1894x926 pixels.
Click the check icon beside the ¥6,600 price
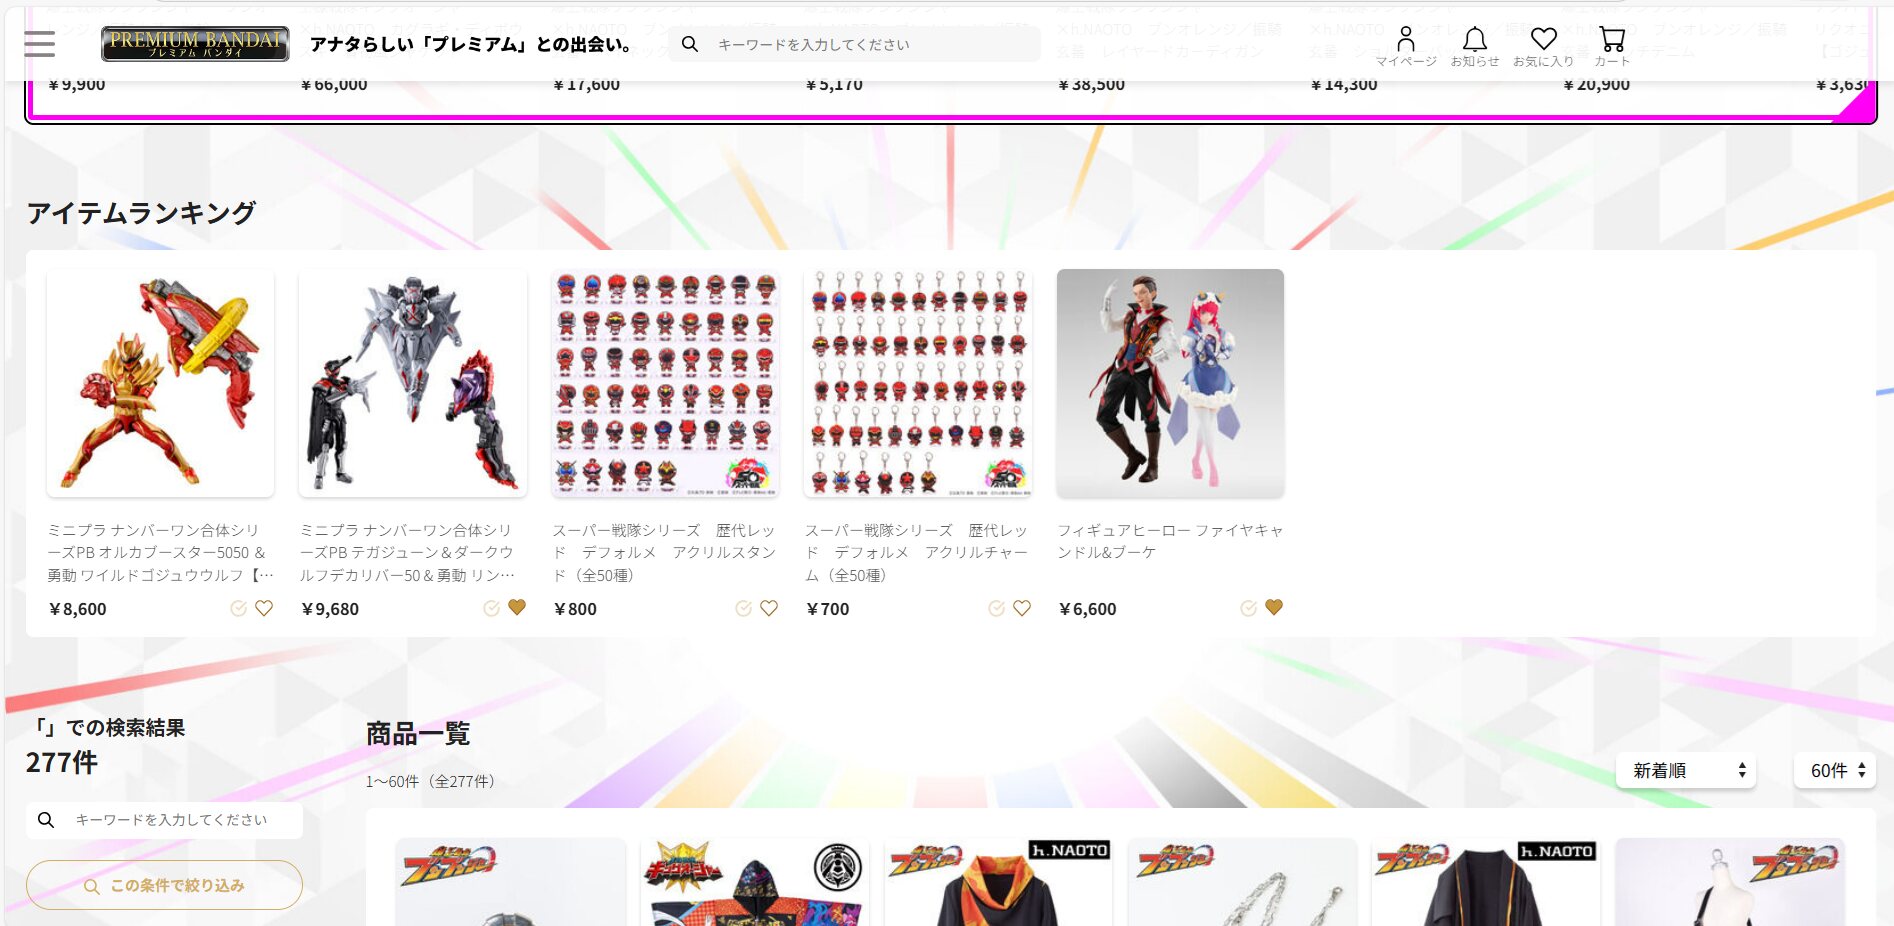pyautogui.click(x=1248, y=608)
